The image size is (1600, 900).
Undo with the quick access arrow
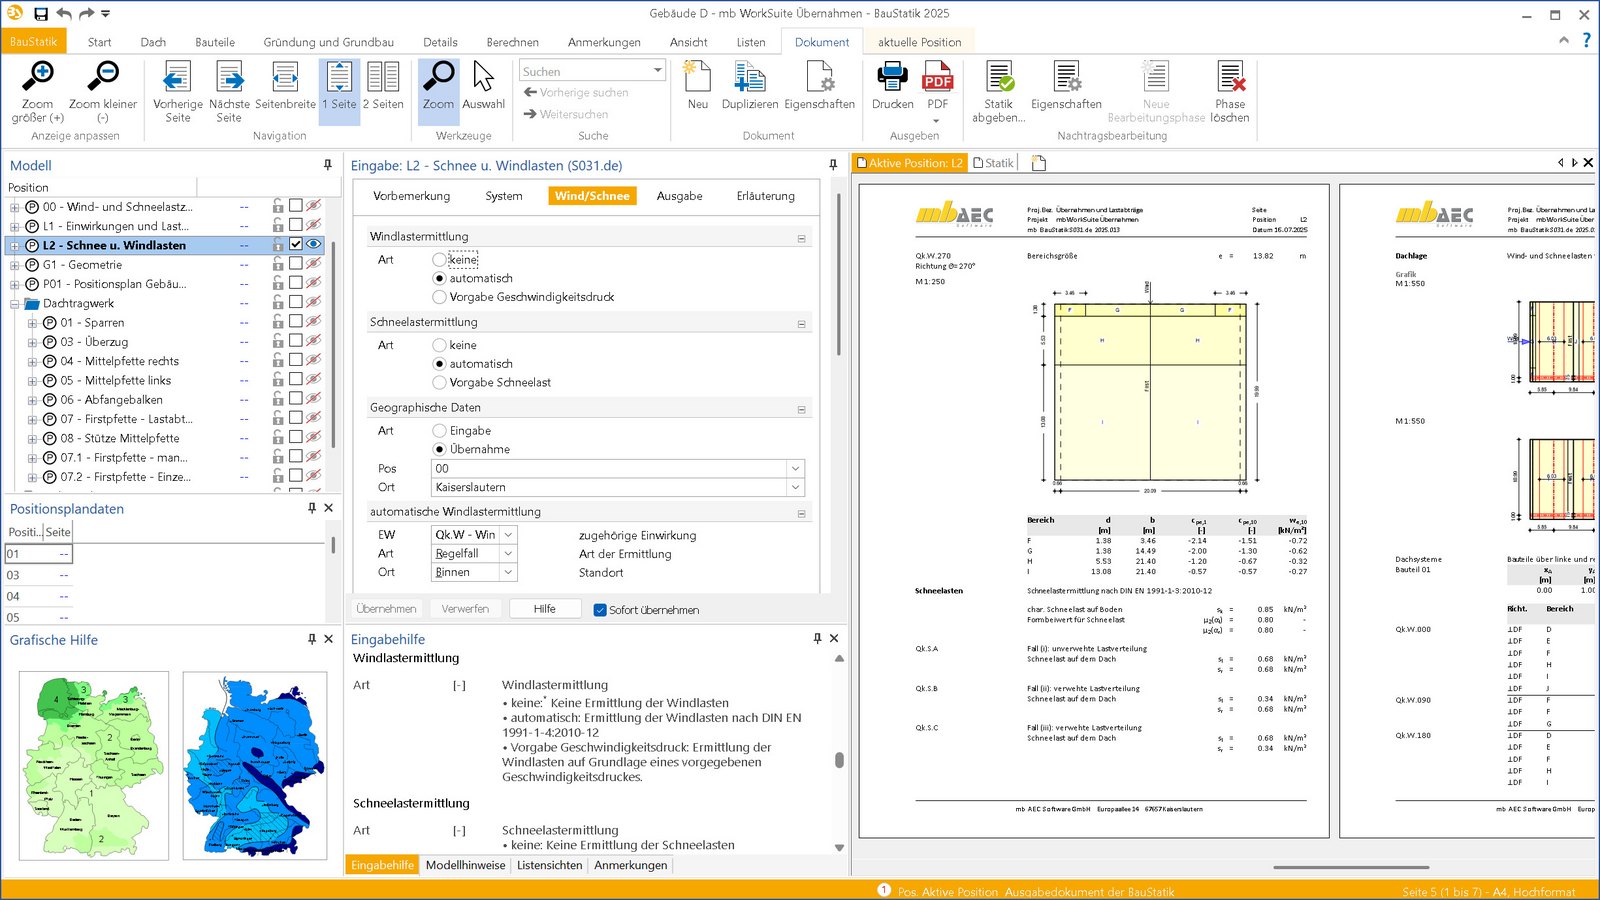(64, 14)
